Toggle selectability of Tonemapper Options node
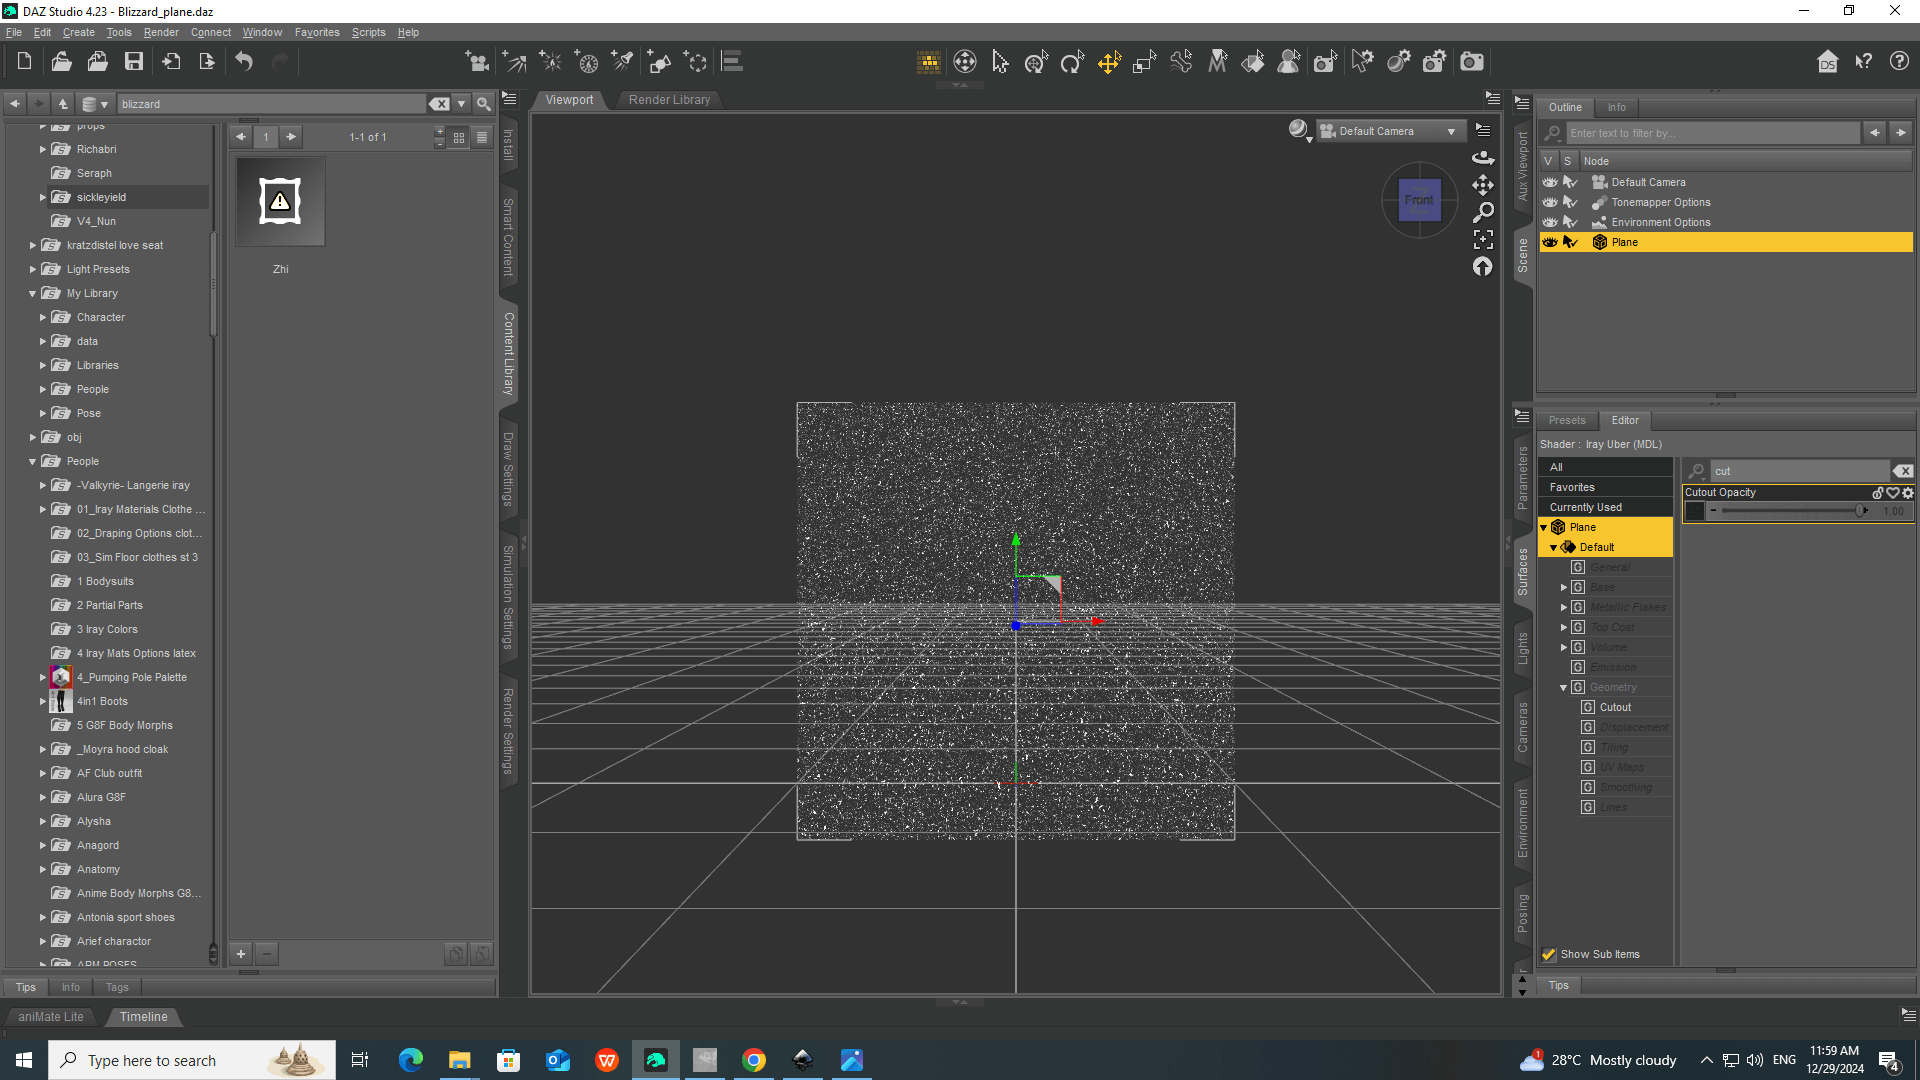This screenshot has height=1080, width=1920. click(1570, 202)
